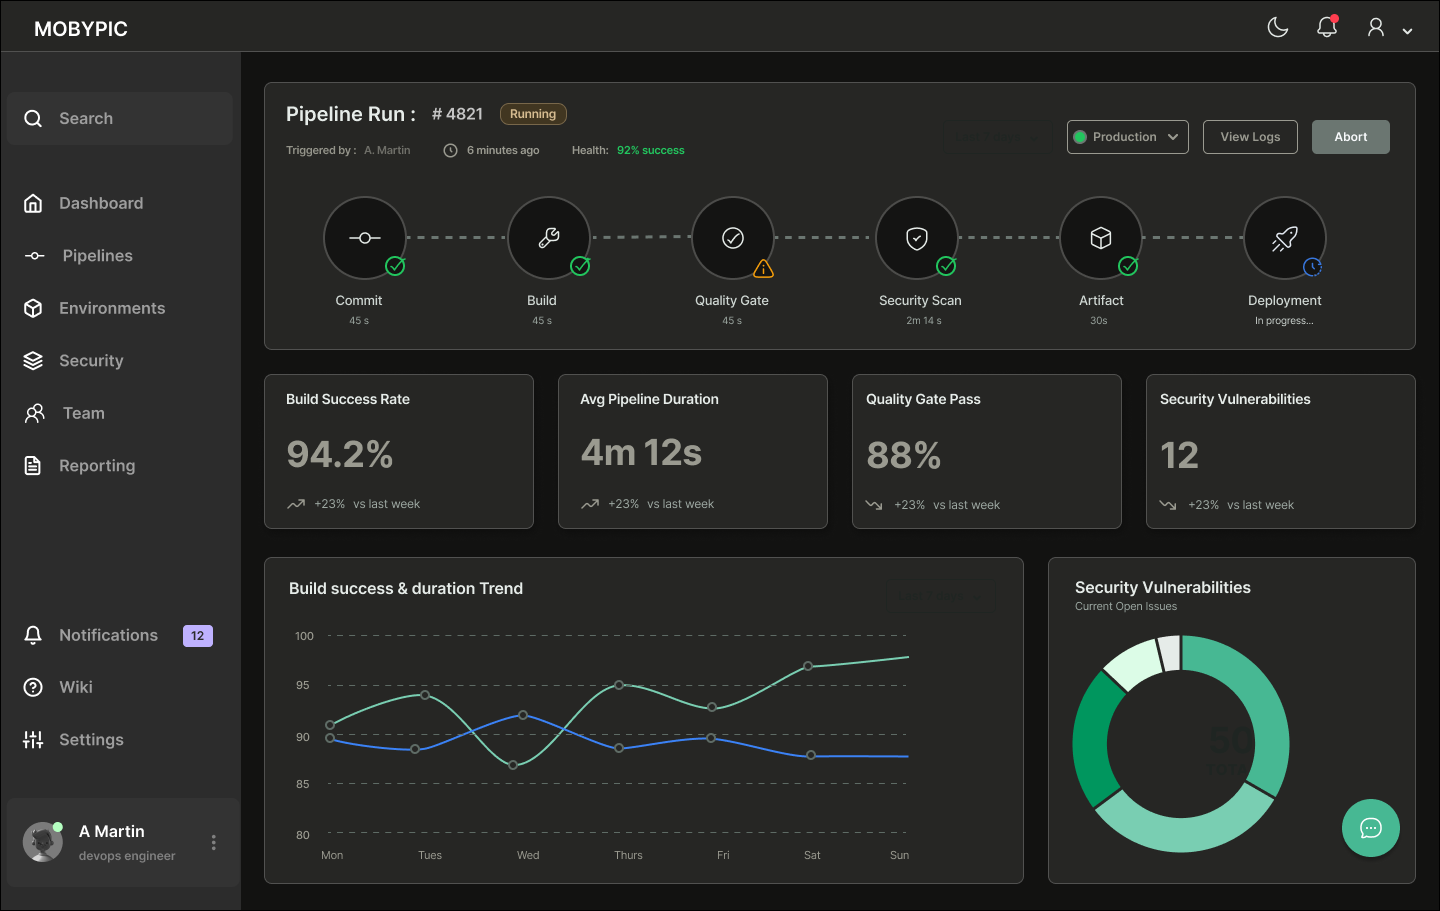Open the floating chat bubble button
Image resolution: width=1440 pixels, height=911 pixels.
[x=1370, y=828]
